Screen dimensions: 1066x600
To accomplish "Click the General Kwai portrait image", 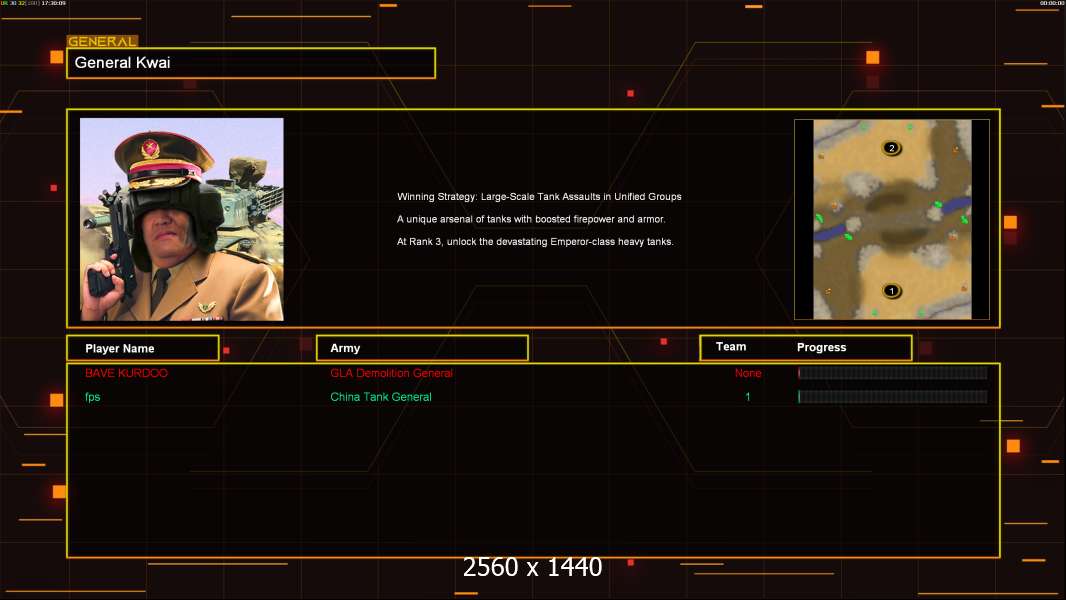I will pos(182,219).
